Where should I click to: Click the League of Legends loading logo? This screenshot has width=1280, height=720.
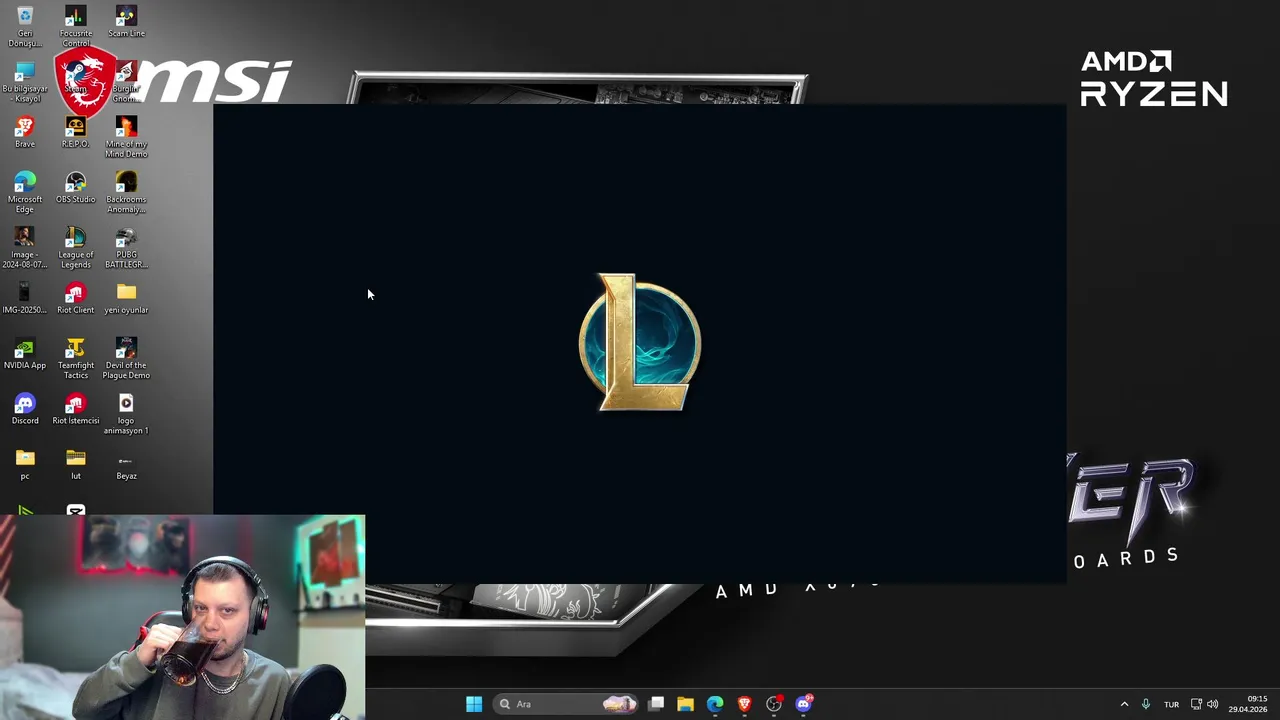tap(640, 342)
